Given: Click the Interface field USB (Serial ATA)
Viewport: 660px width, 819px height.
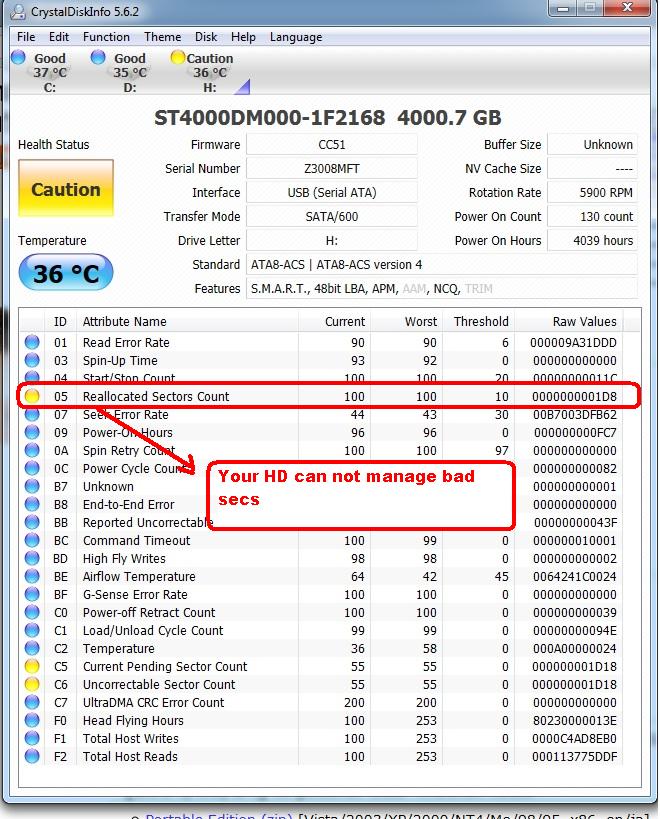Looking at the screenshot, I should tap(332, 193).
